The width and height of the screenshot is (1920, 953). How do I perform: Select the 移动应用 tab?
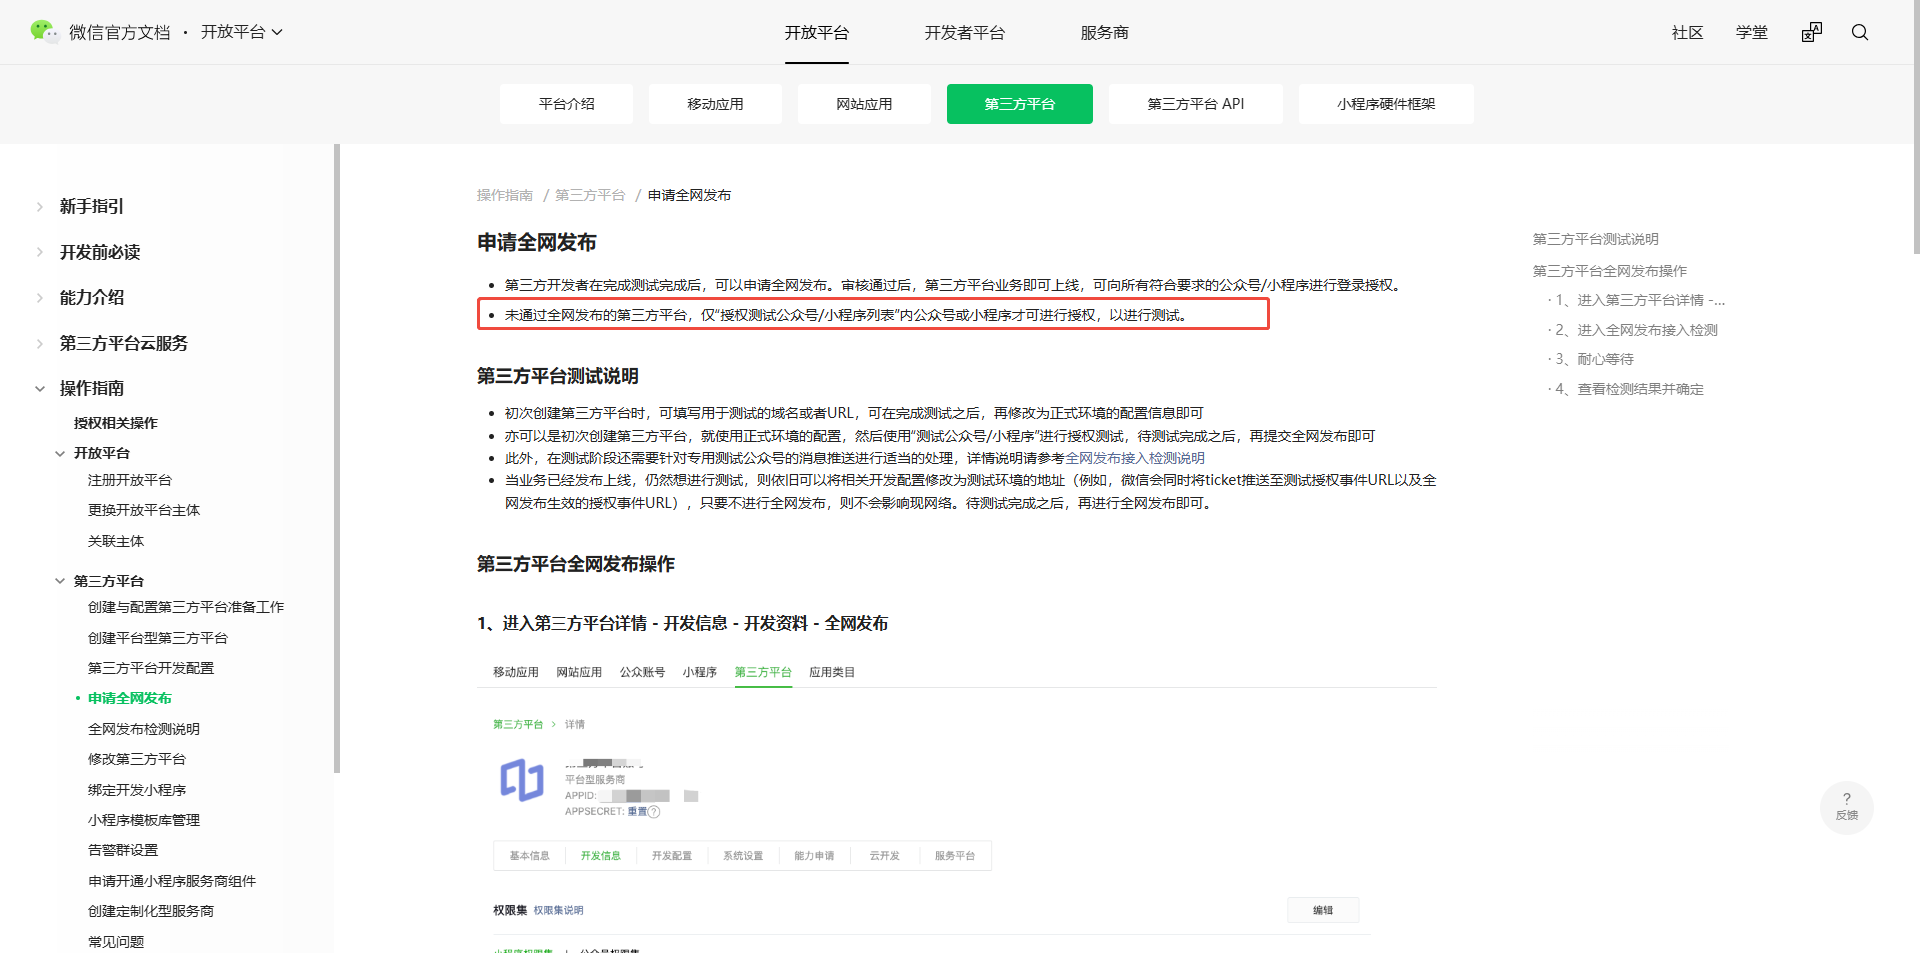point(715,104)
